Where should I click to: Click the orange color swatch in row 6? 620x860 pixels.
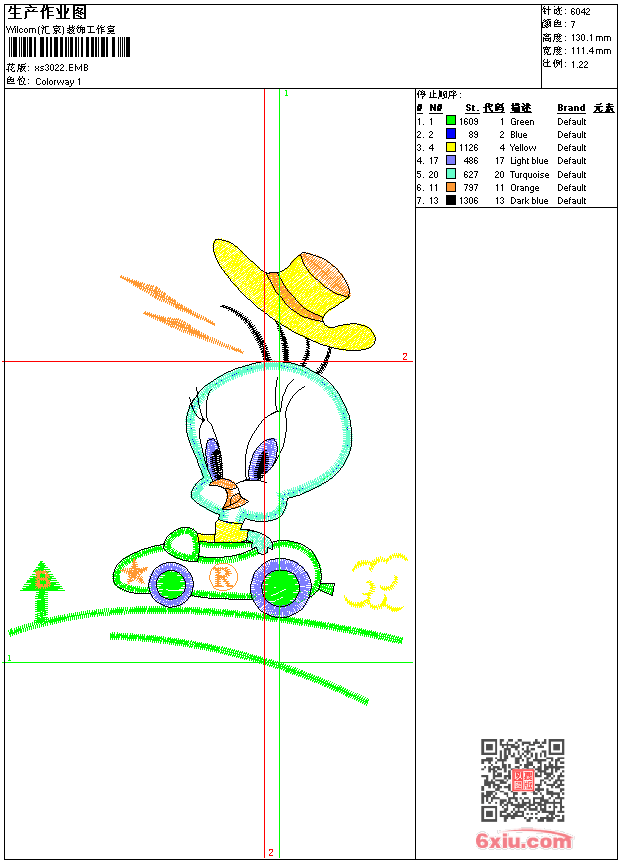tap(450, 187)
